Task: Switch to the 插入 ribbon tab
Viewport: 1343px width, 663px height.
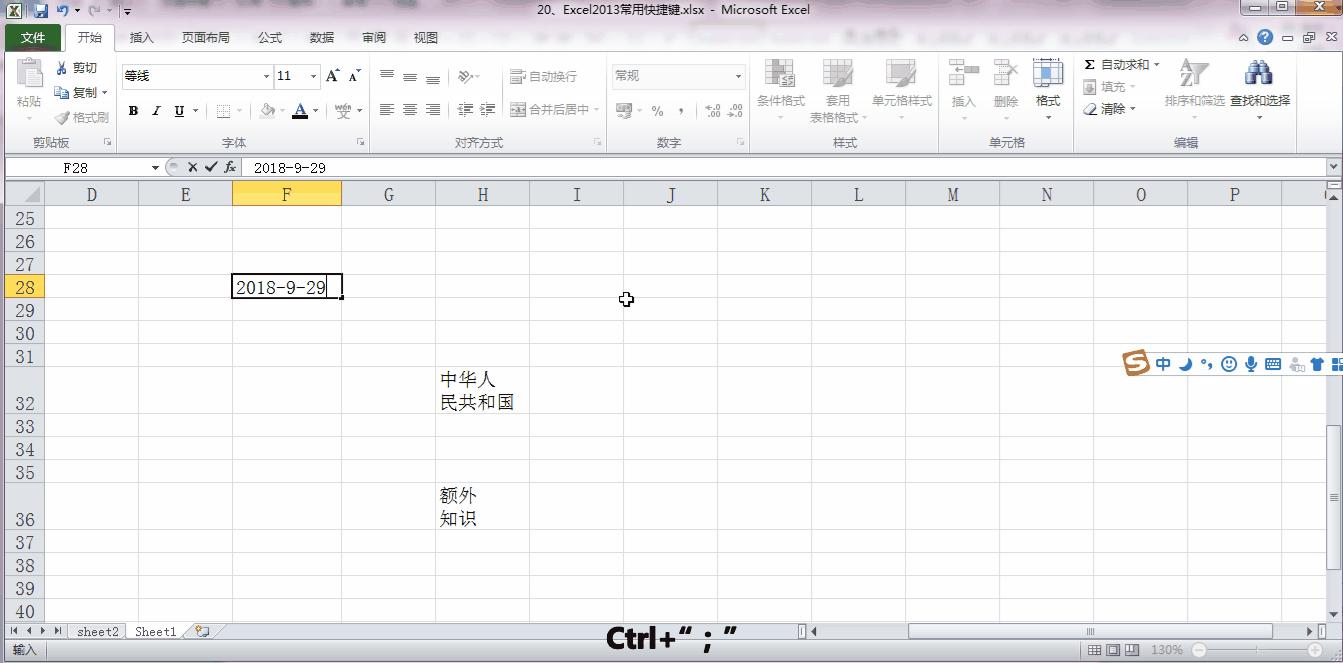Action: tap(140, 37)
